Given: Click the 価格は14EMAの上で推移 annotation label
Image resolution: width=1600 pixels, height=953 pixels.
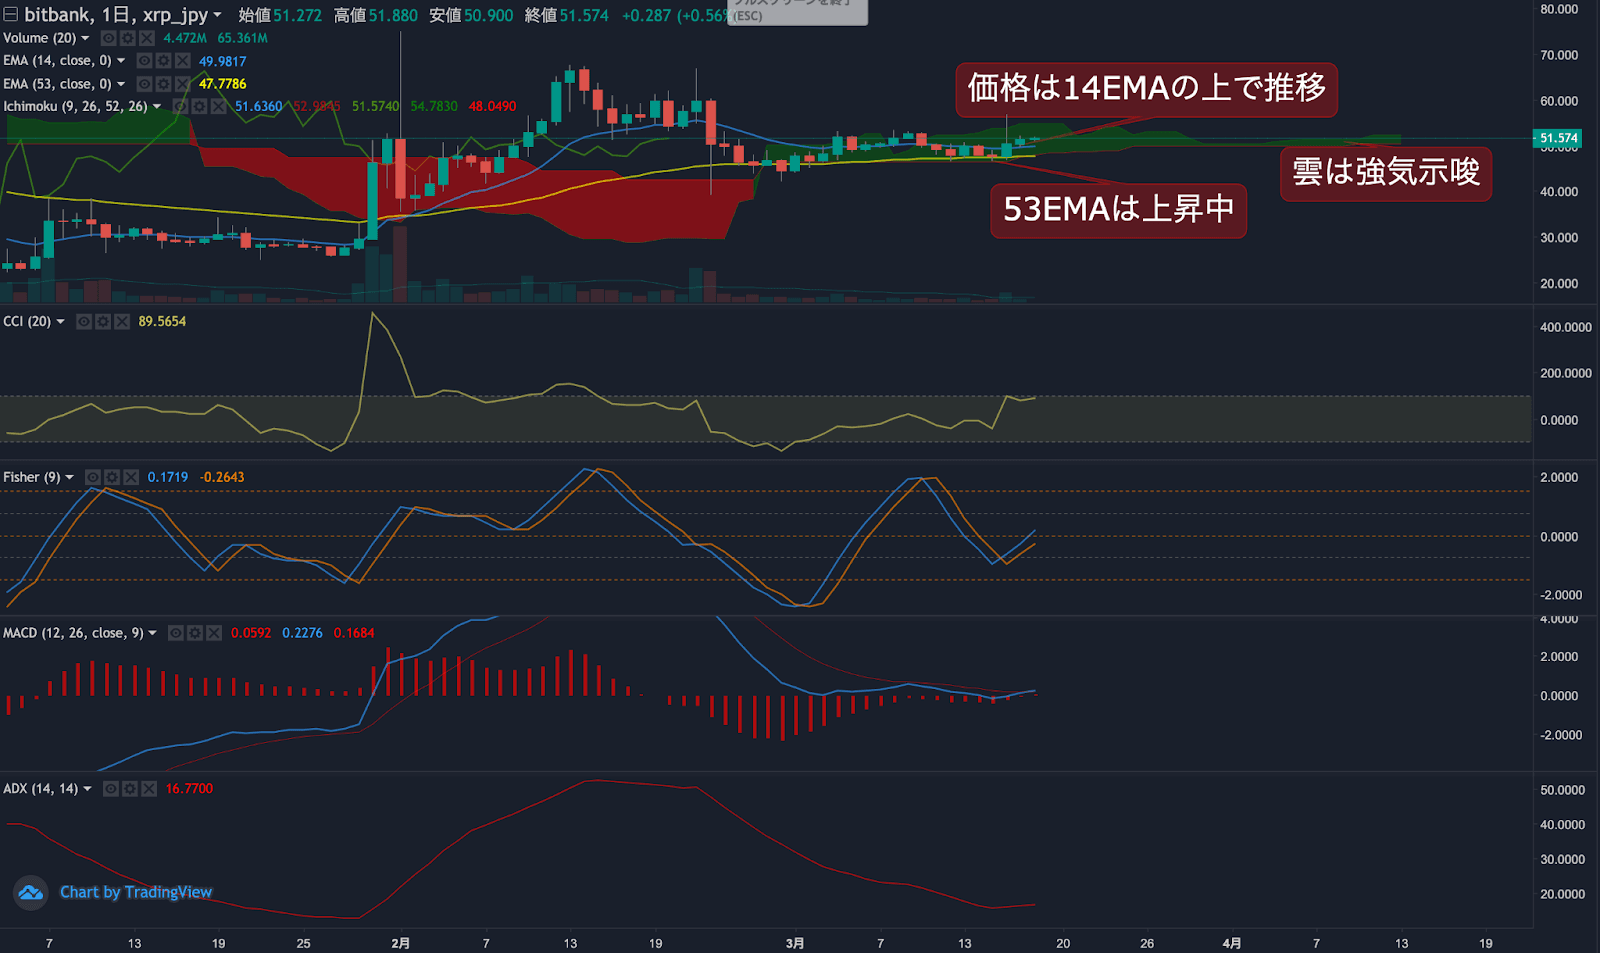Looking at the screenshot, I should 1146,89.
